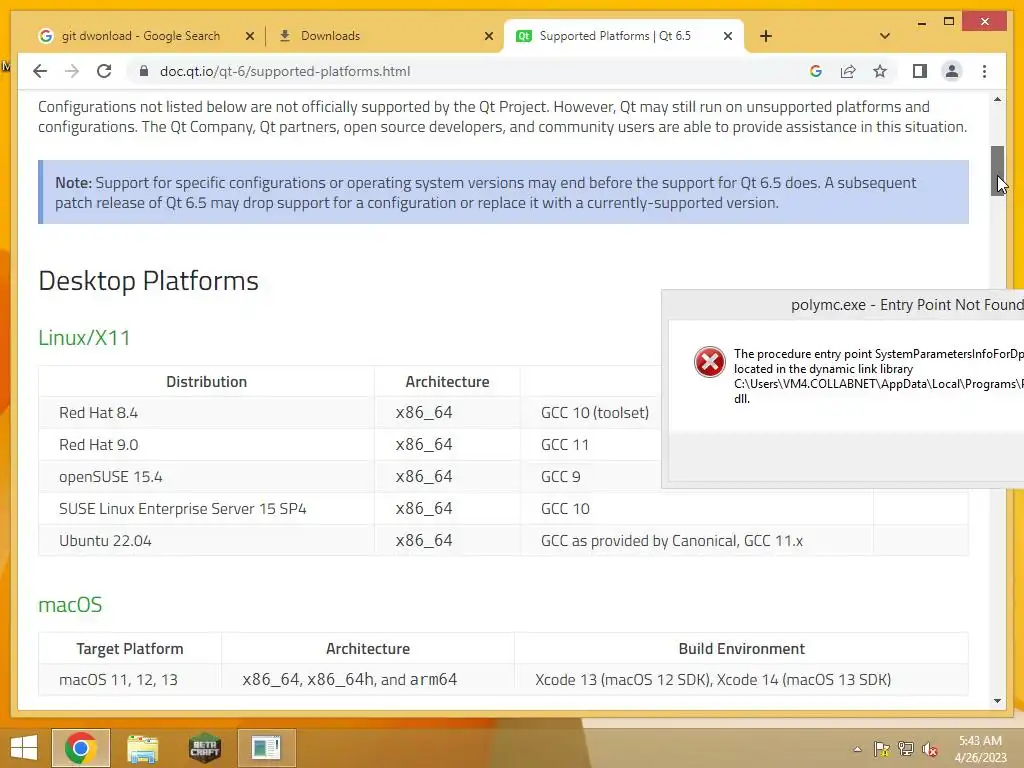Click the Linux table Architecture column header
The image size is (1024, 768).
point(447,381)
